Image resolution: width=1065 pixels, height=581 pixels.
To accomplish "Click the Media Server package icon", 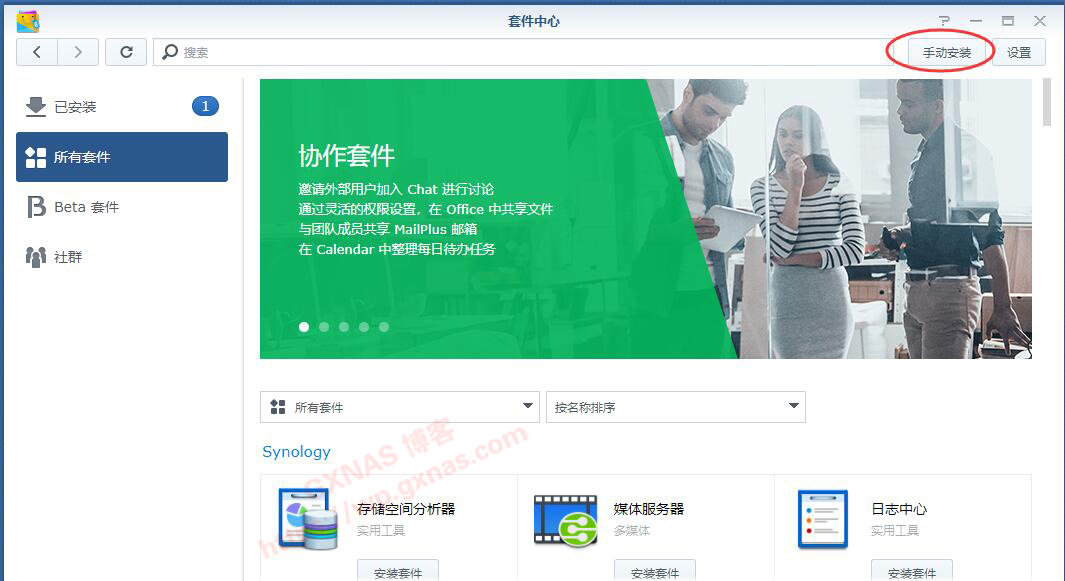I will [565, 519].
